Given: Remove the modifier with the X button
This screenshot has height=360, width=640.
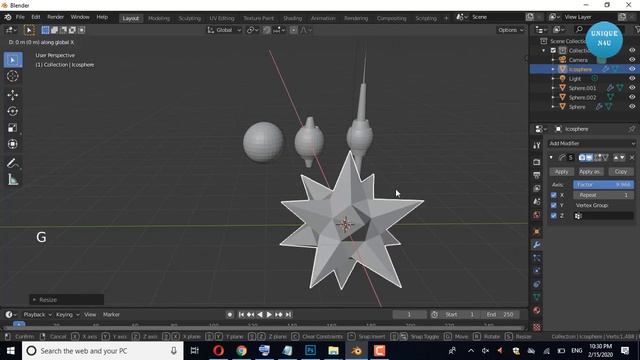Looking at the screenshot, I should pyautogui.click(x=632, y=158).
